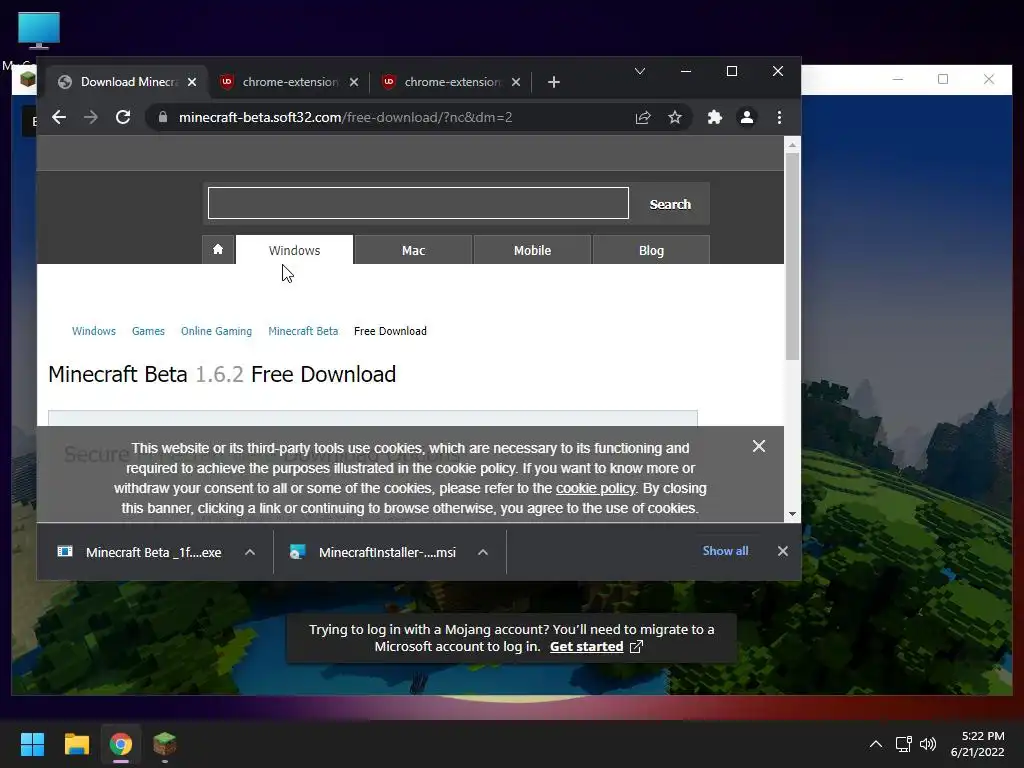Open the tab search chevron
1024x768 pixels.
point(640,71)
